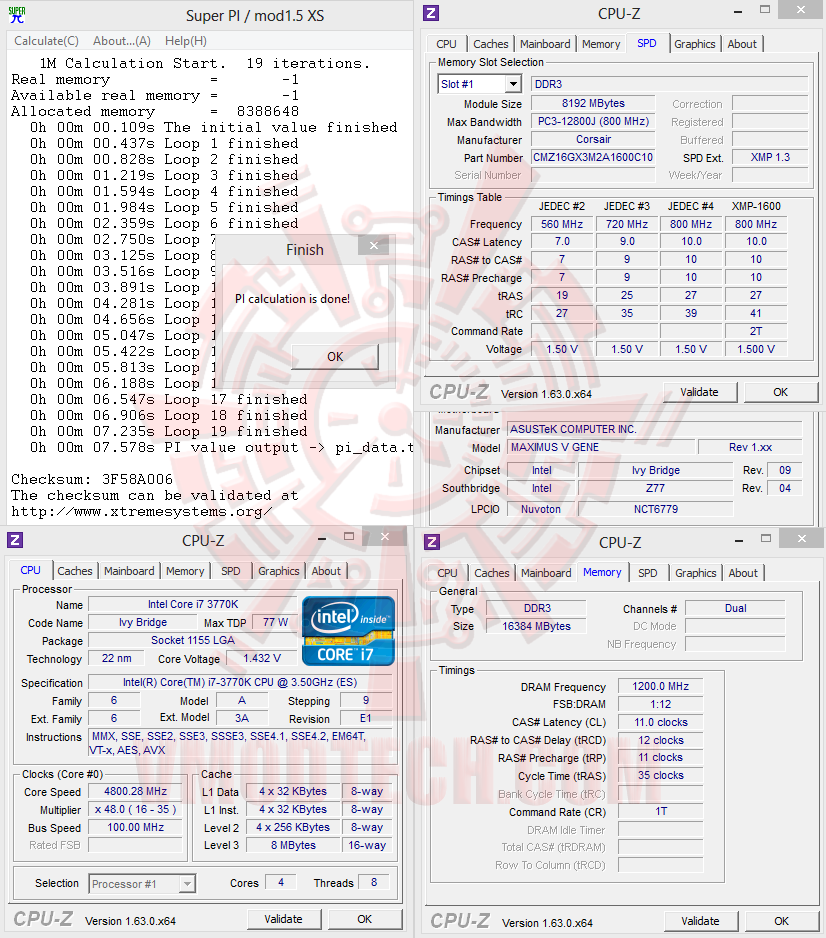Click the Super PI app icon
826x938 pixels.
click(x=17, y=15)
